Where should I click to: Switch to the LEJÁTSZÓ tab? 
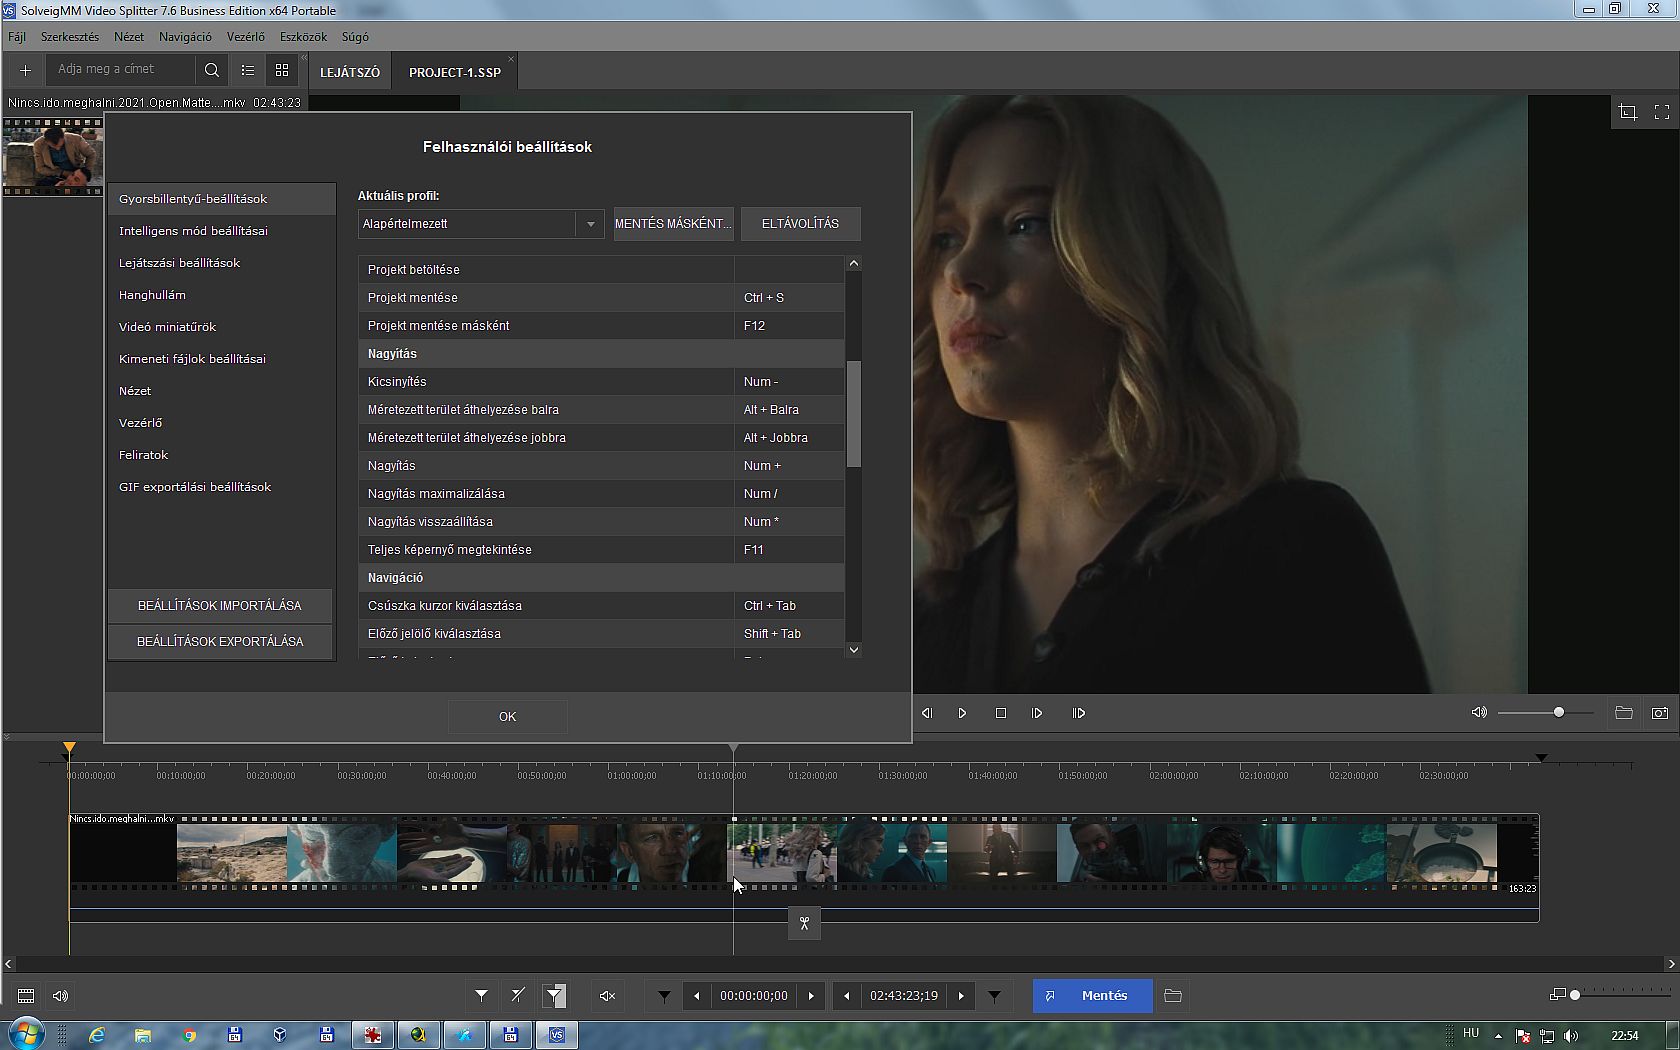(350, 72)
